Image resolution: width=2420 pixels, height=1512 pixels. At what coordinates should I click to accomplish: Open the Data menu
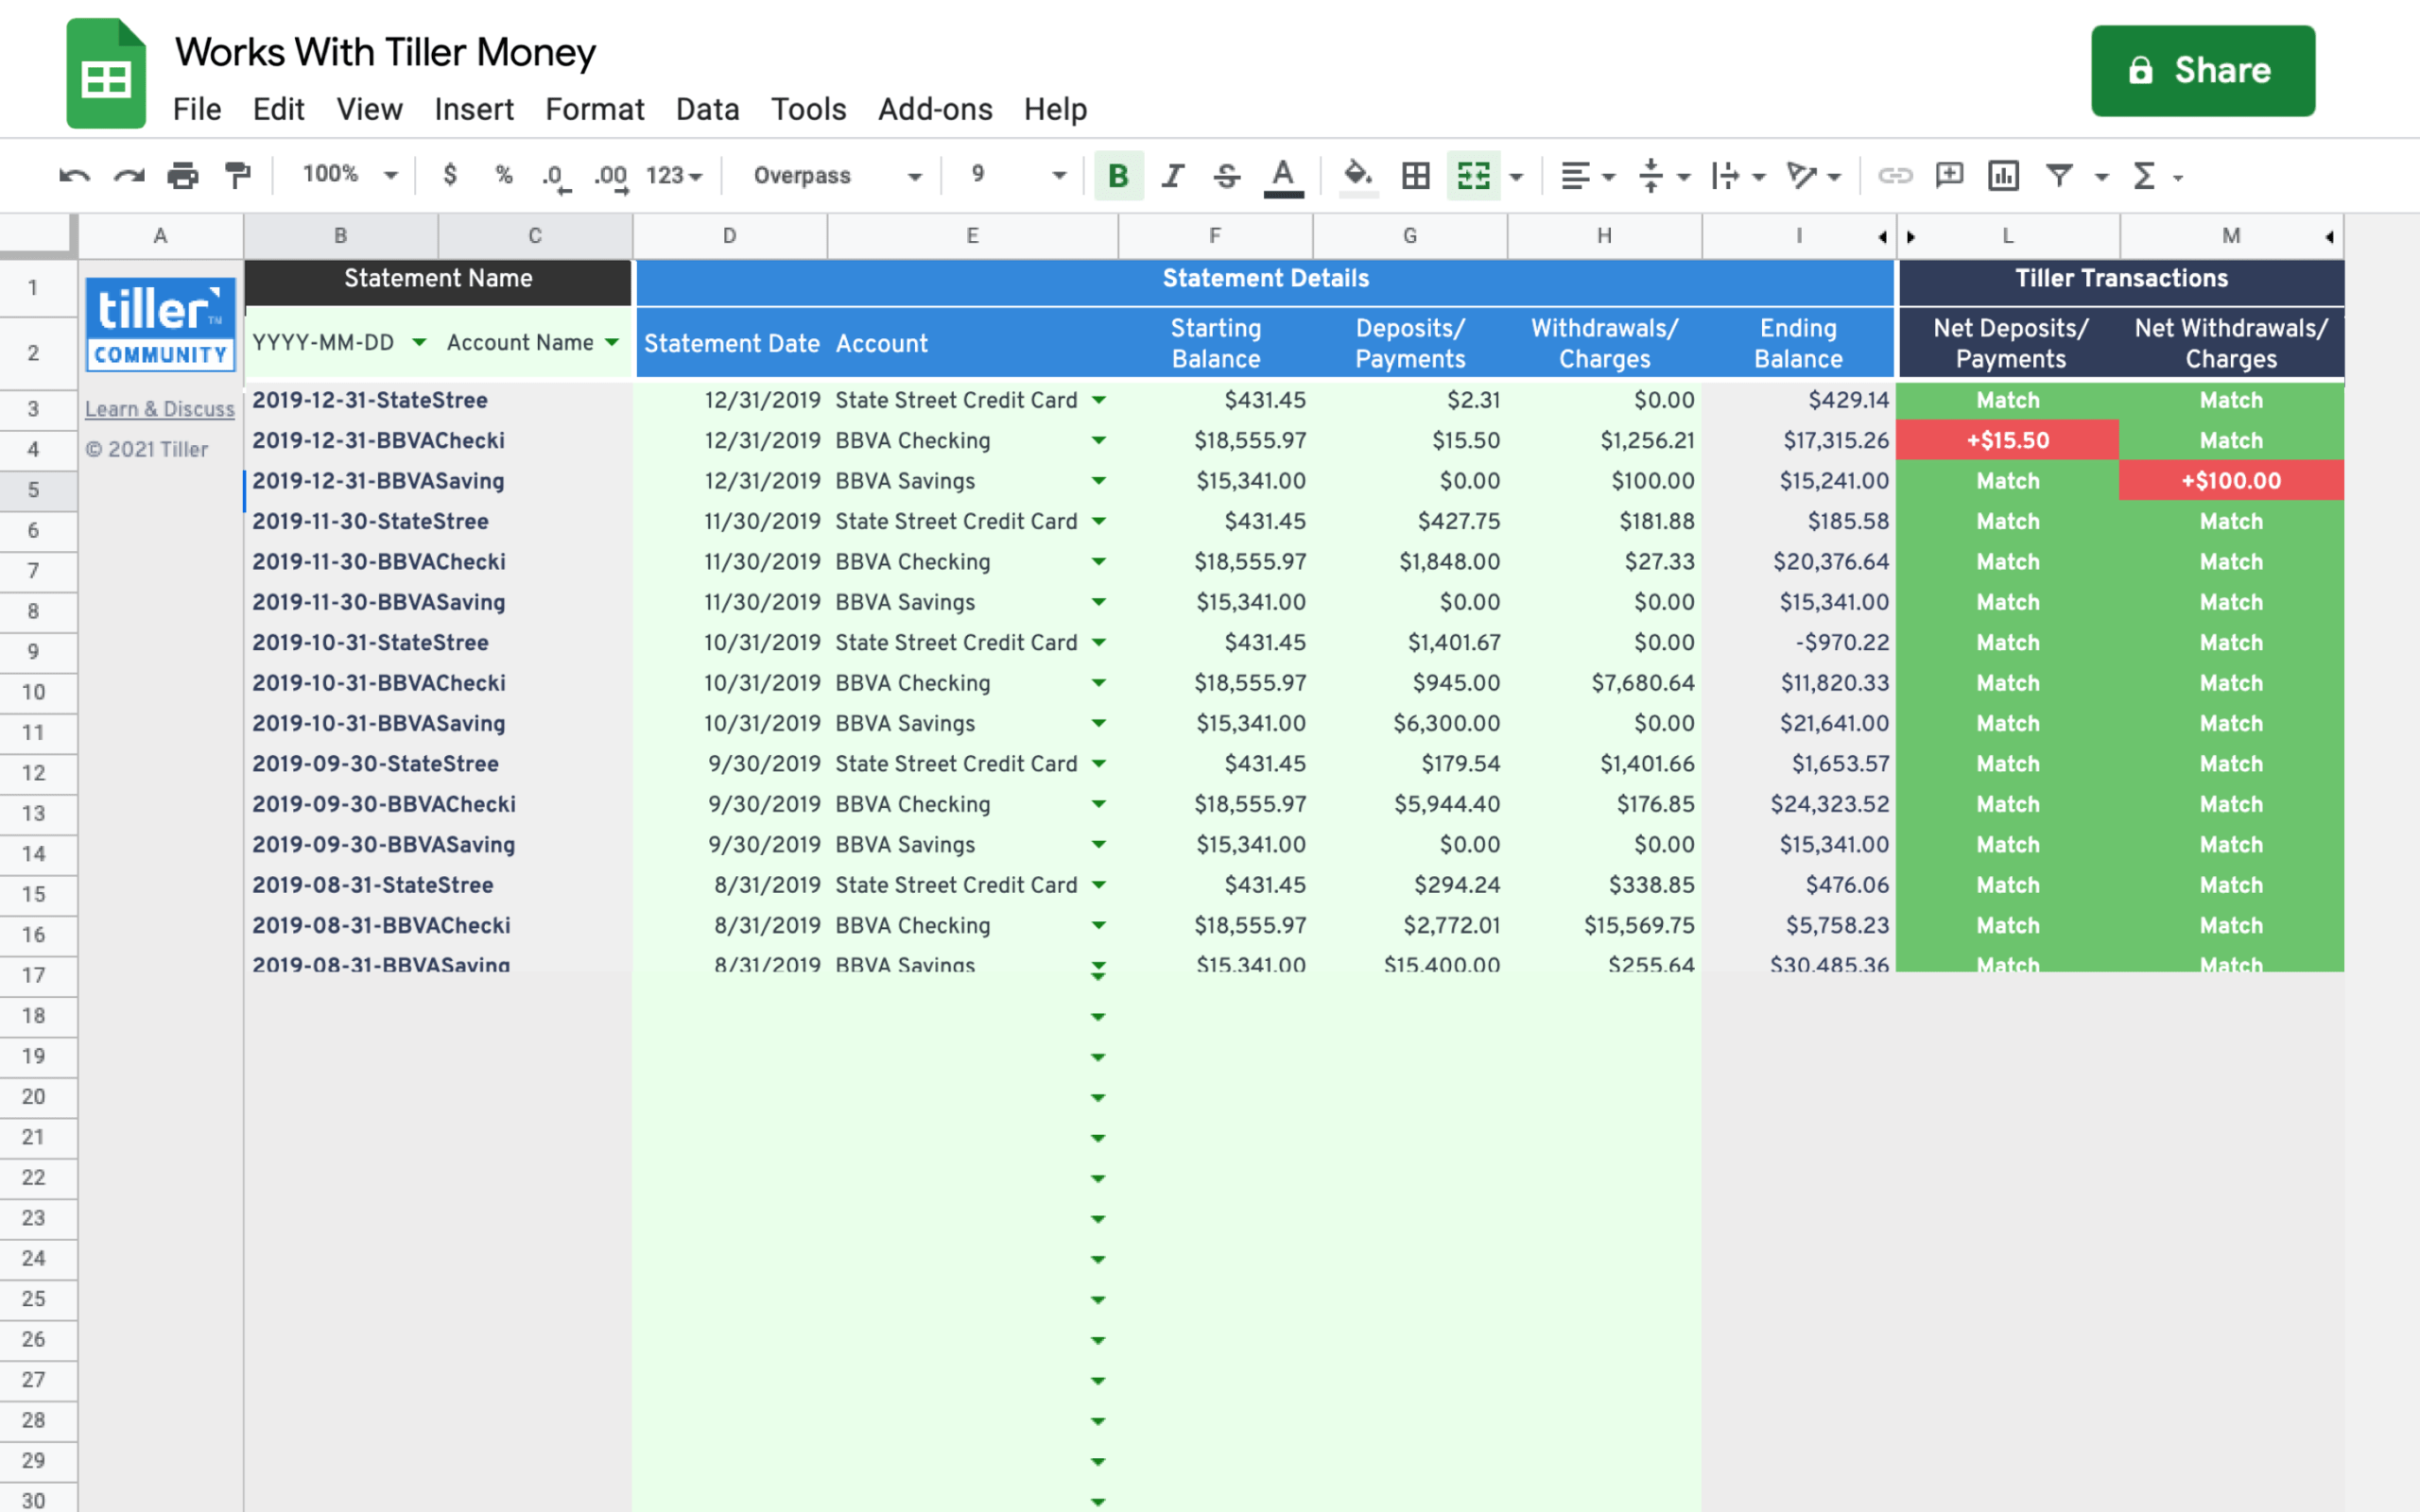pos(707,109)
